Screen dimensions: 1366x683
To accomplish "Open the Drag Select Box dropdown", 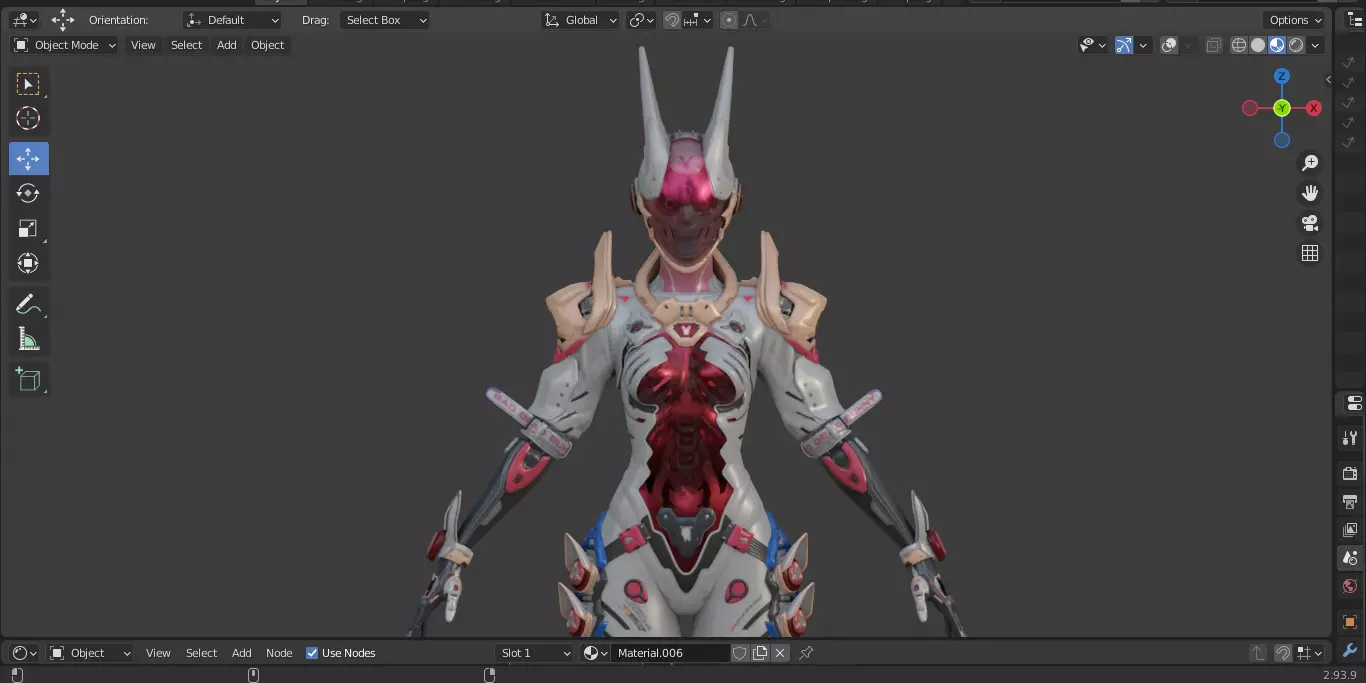I will point(385,20).
